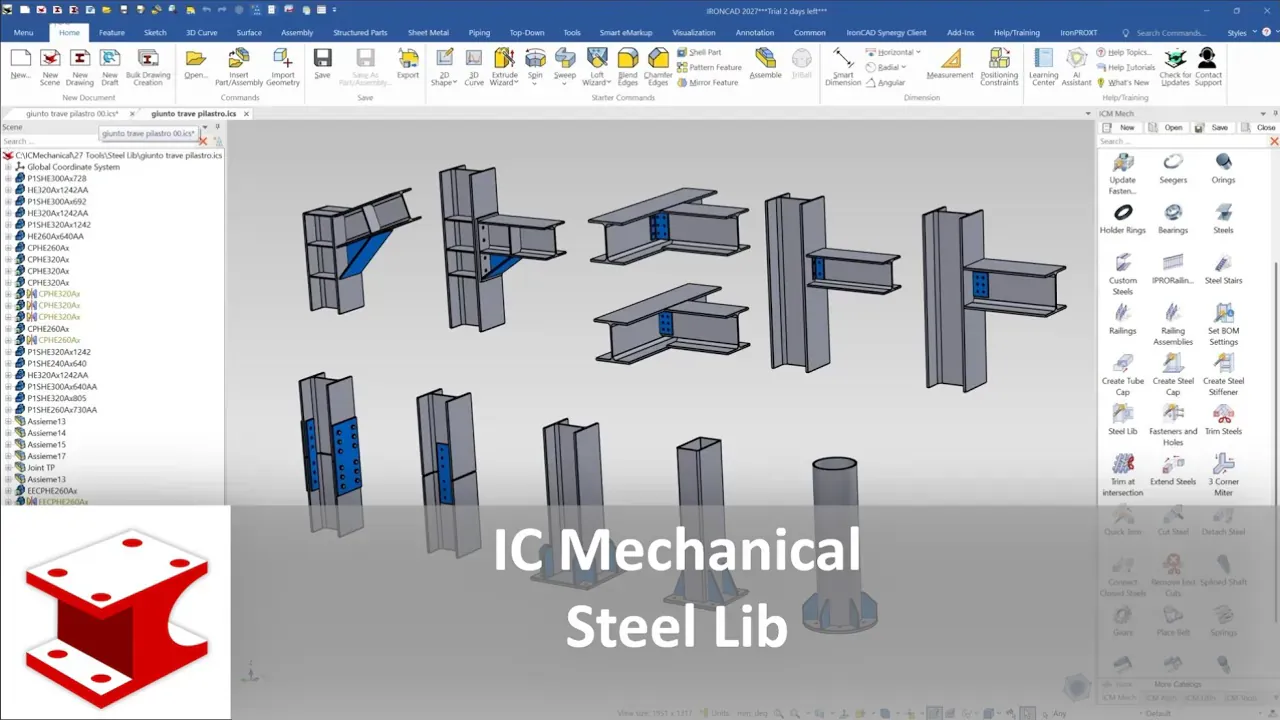Select the 3 Corner Miter tool

[1223, 476]
